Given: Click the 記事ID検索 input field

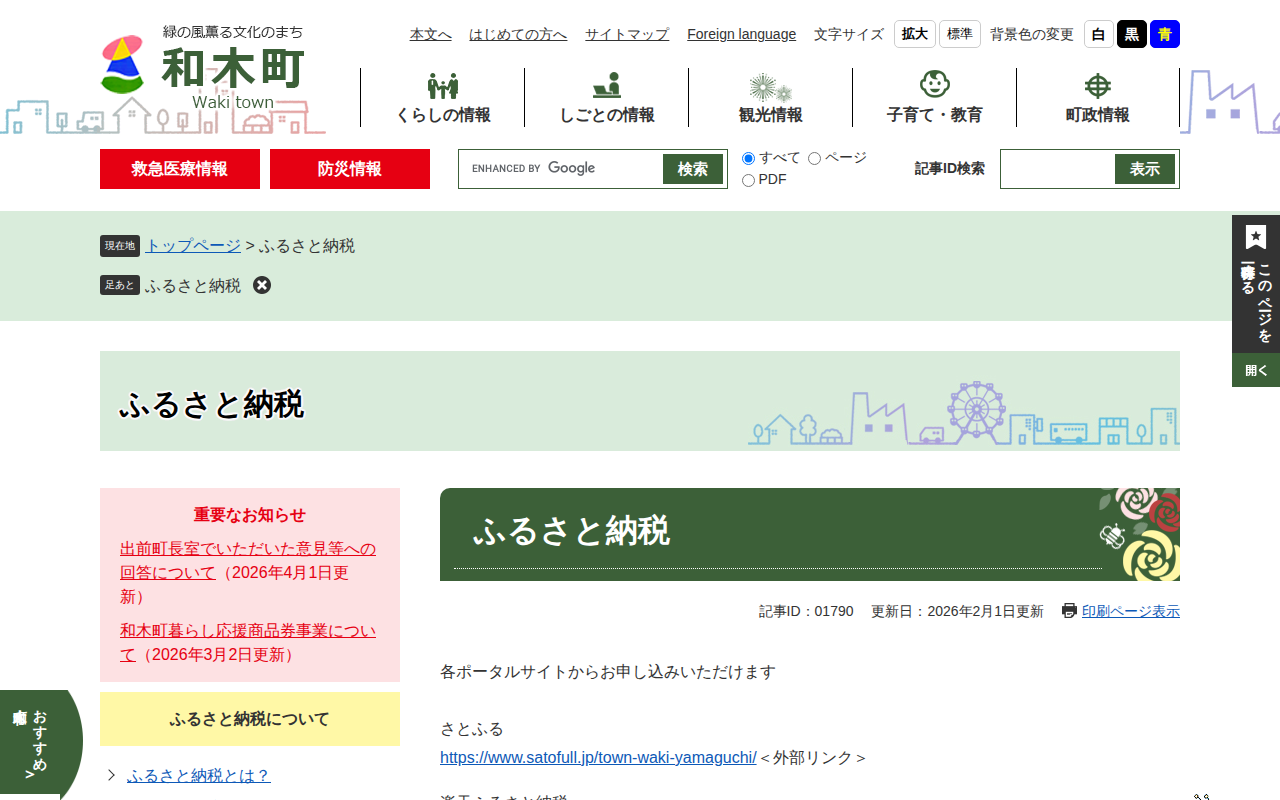Looking at the screenshot, I should tap(1058, 169).
